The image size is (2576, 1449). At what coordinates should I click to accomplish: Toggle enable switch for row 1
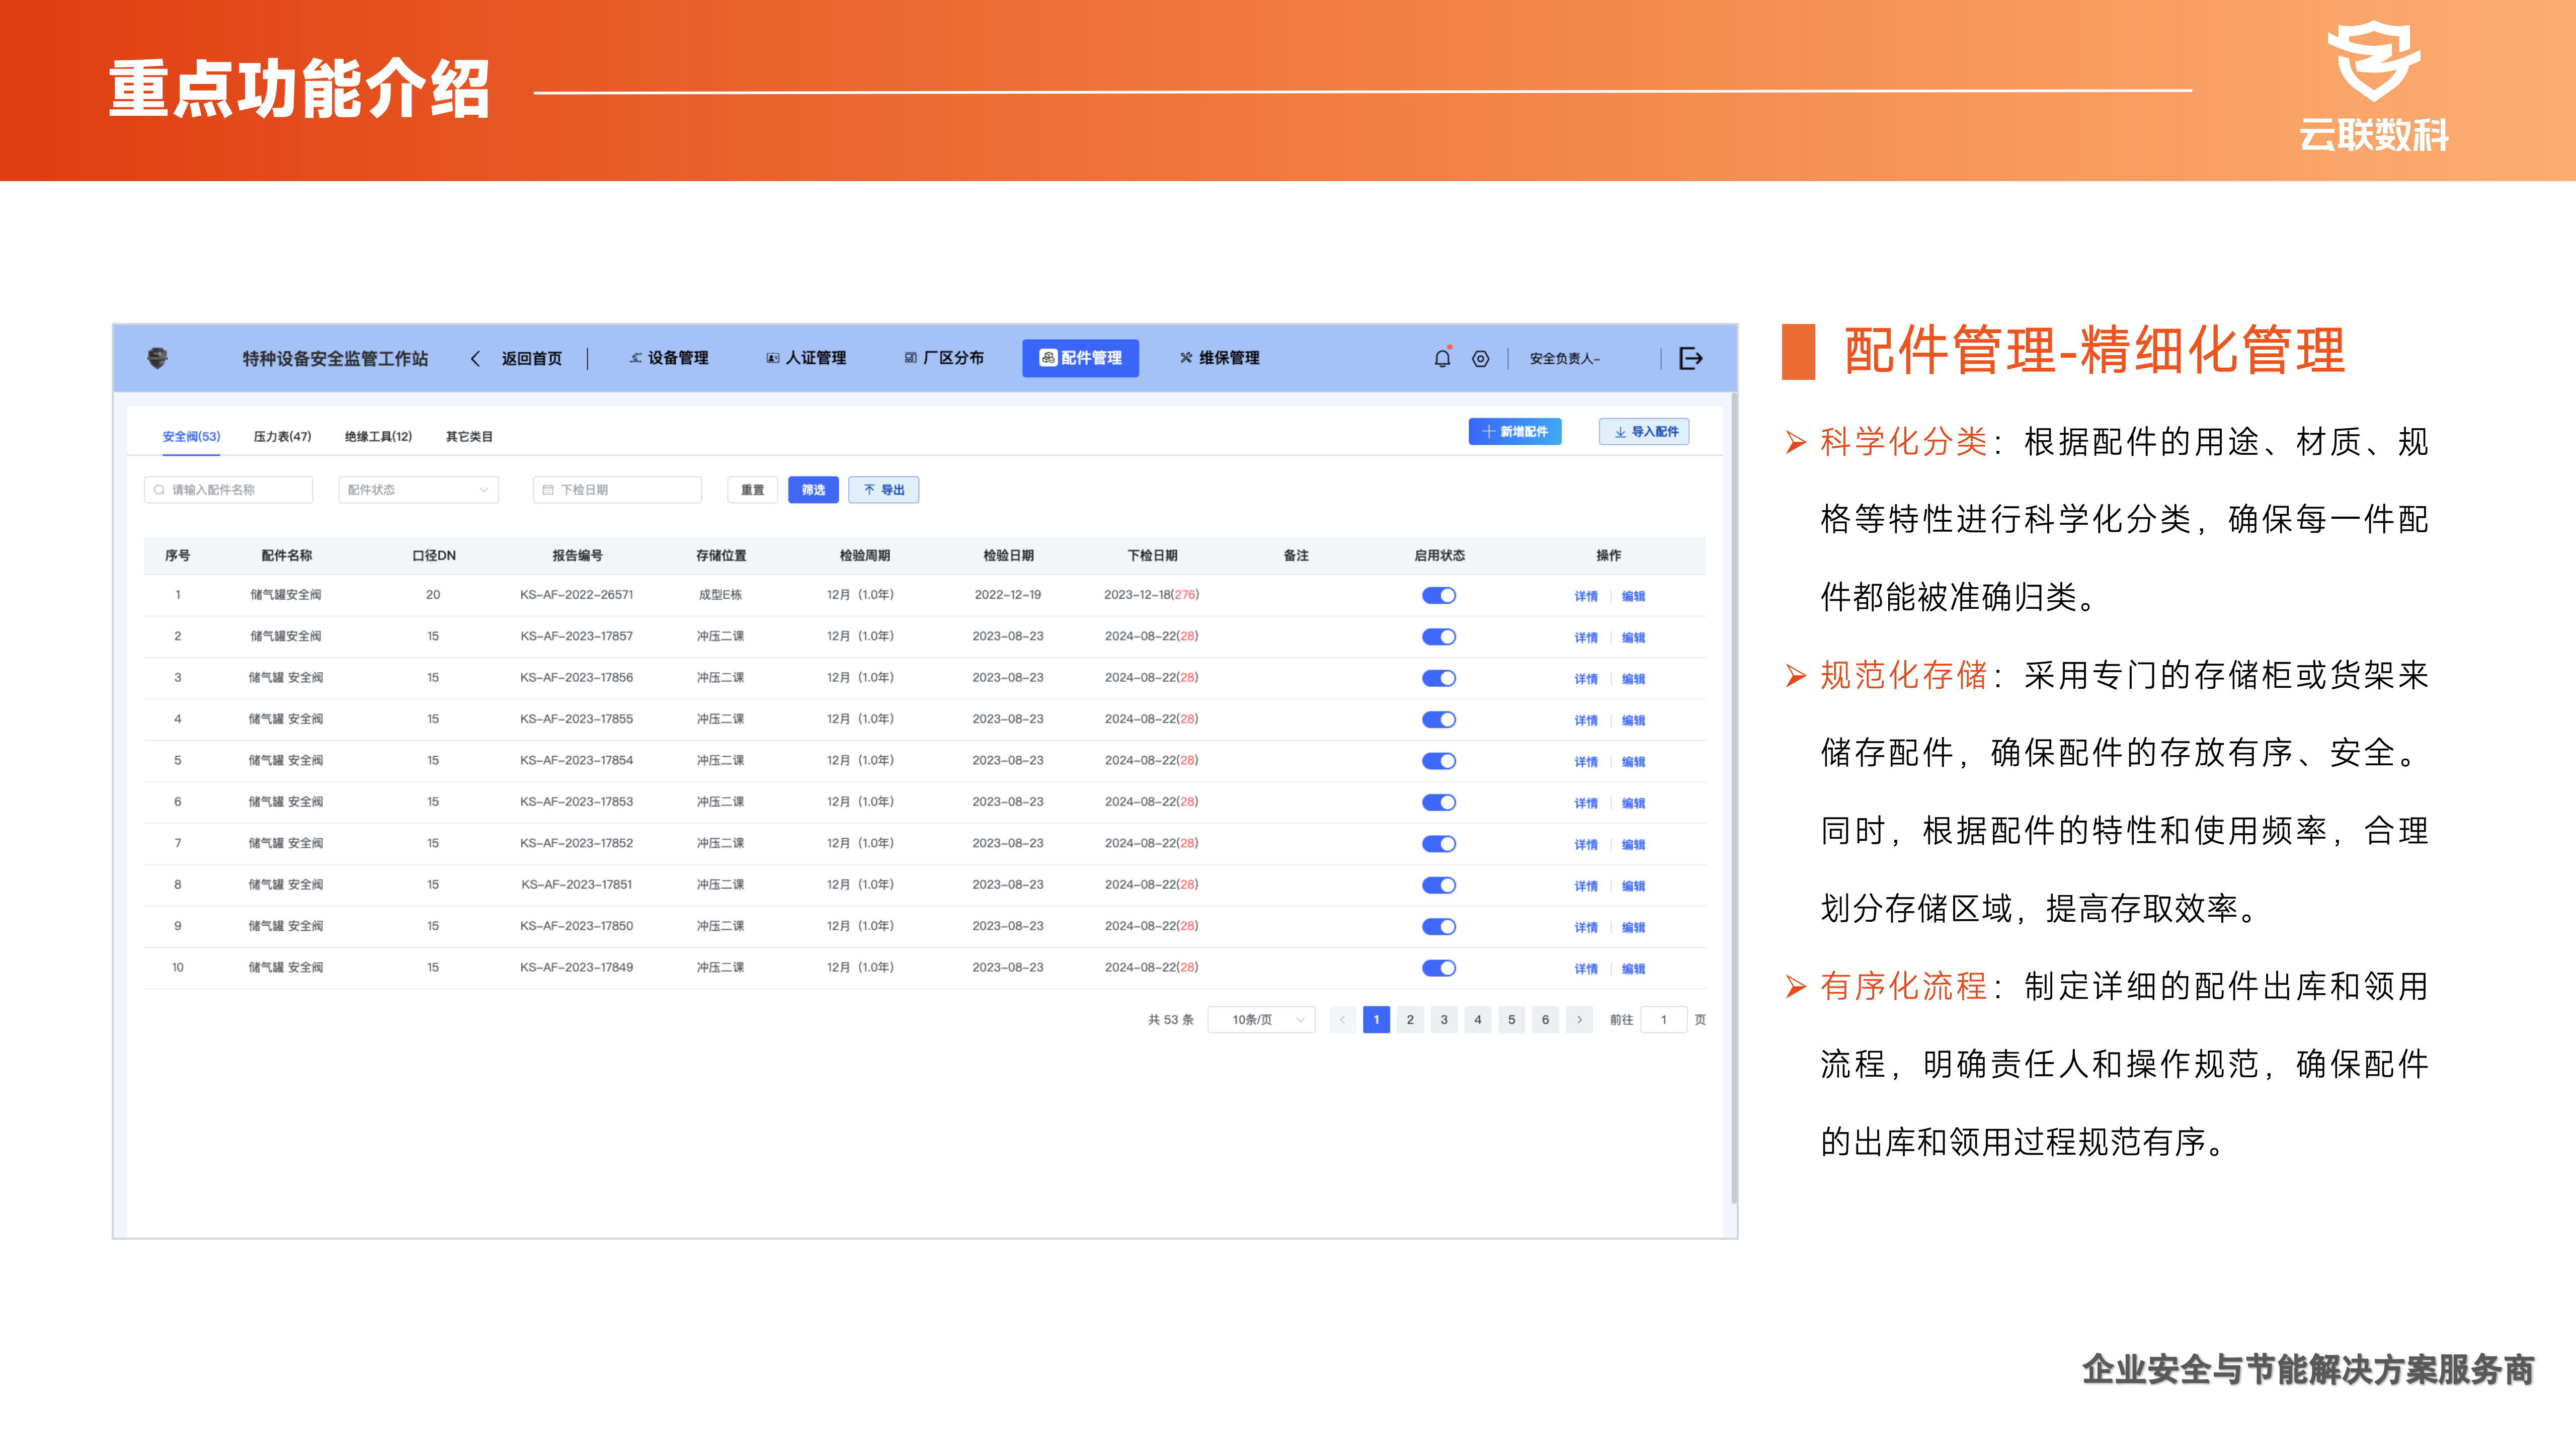click(1439, 595)
